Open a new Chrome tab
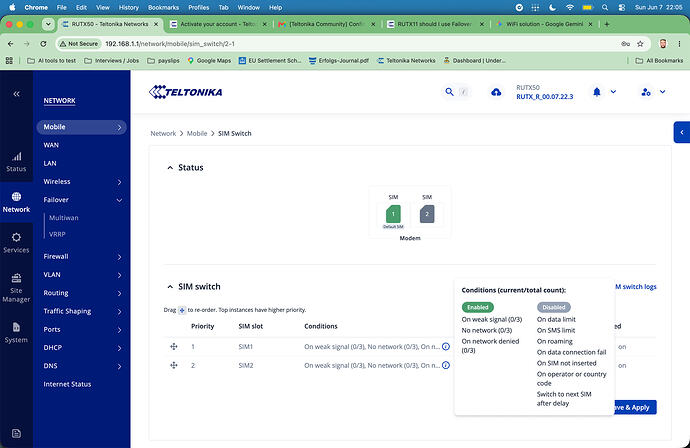690x448 pixels. coord(607,24)
